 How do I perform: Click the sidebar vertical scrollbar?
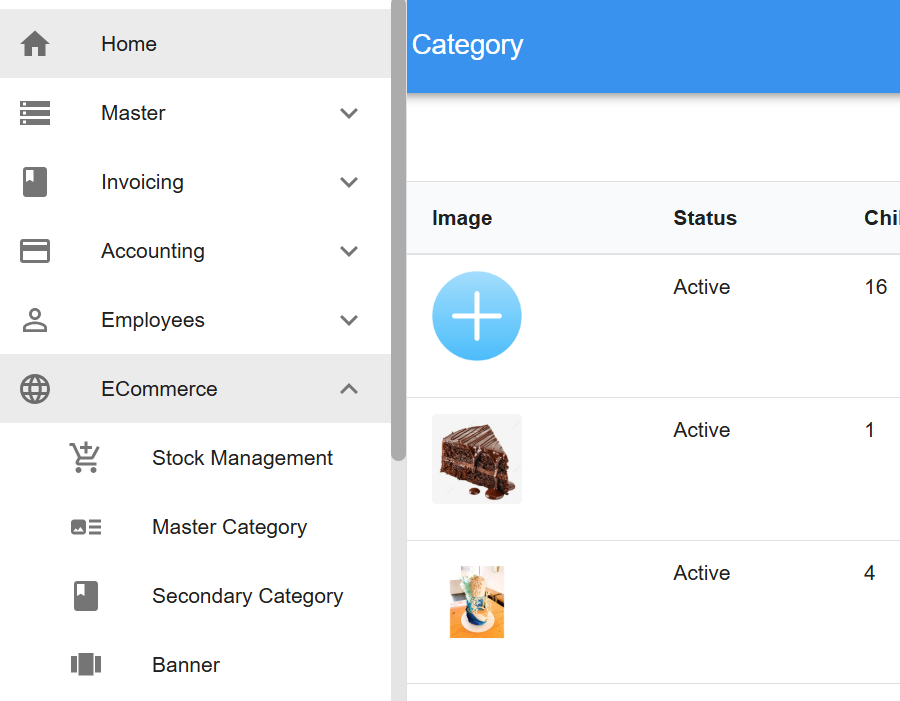[398, 230]
